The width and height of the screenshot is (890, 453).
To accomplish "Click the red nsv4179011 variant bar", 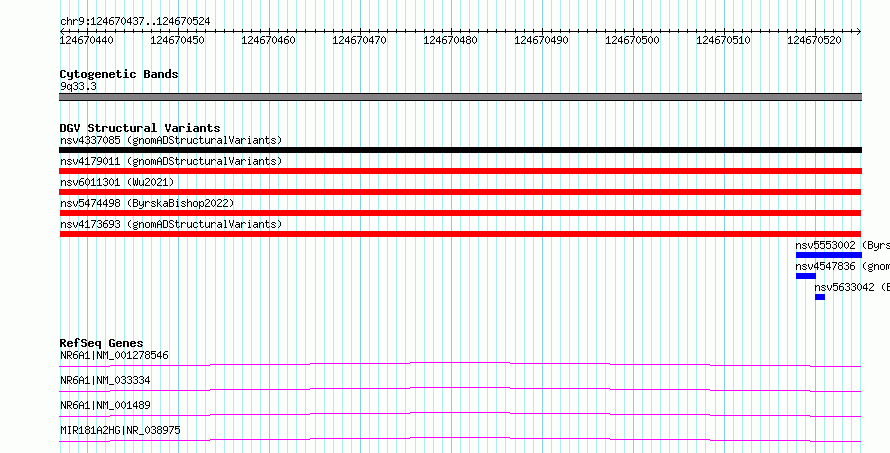I will pyautogui.click(x=460, y=171).
